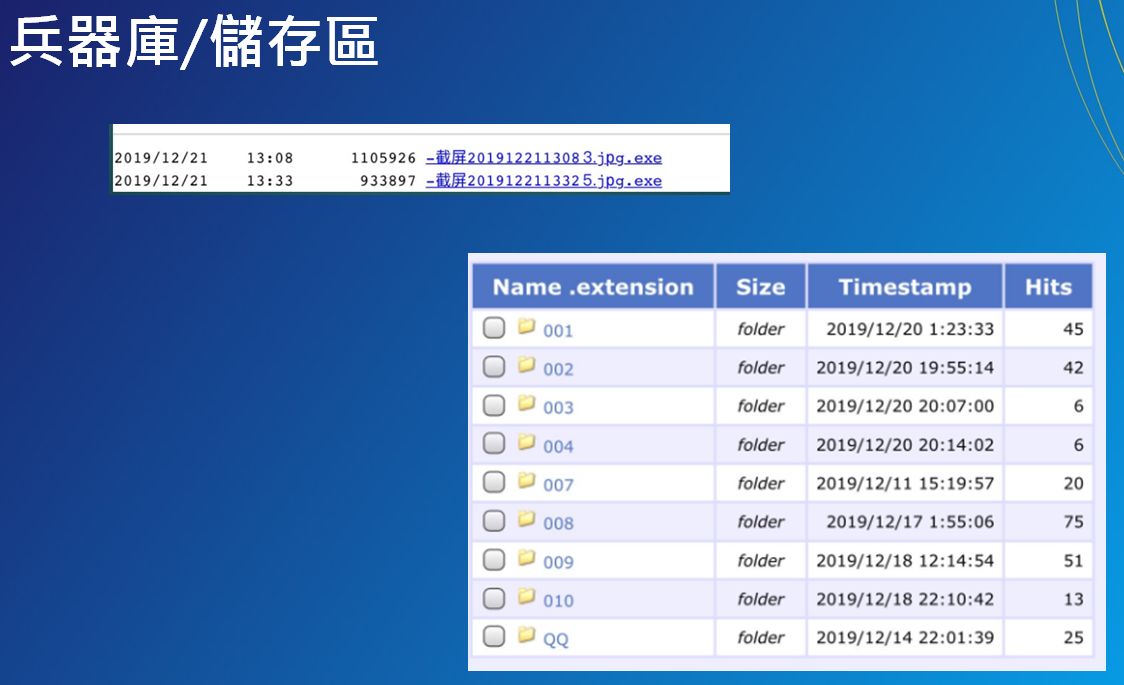Select timestamp 2019/12/20 19:55:14
This screenshot has width=1124, height=685.
905,368
